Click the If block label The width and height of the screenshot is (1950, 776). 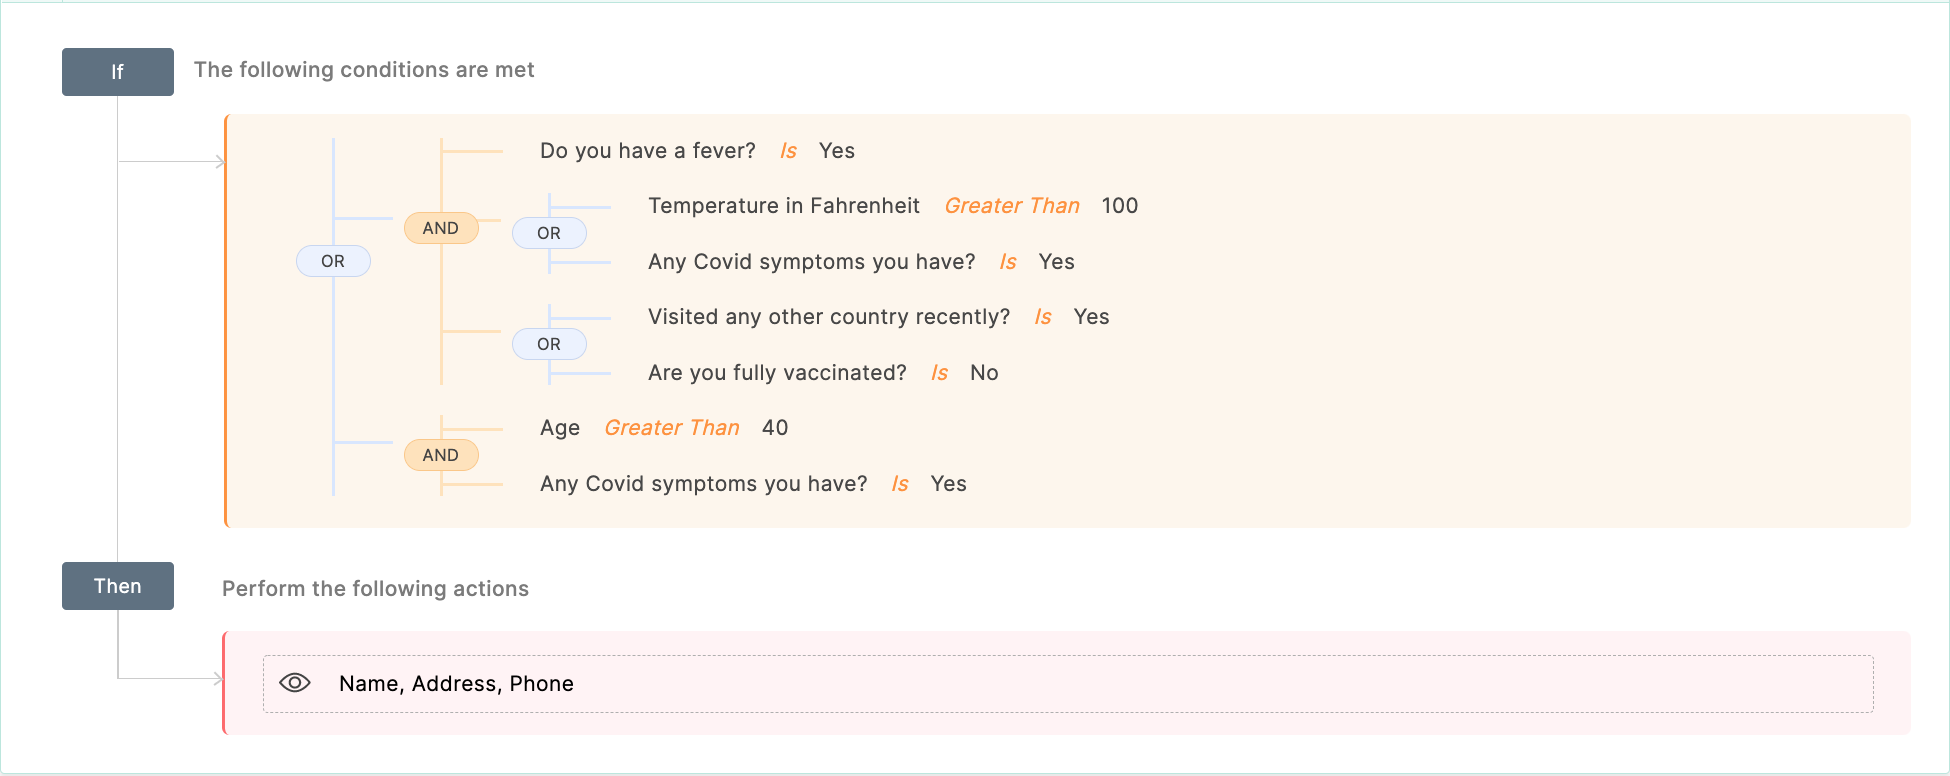click(x=118, y=72)
